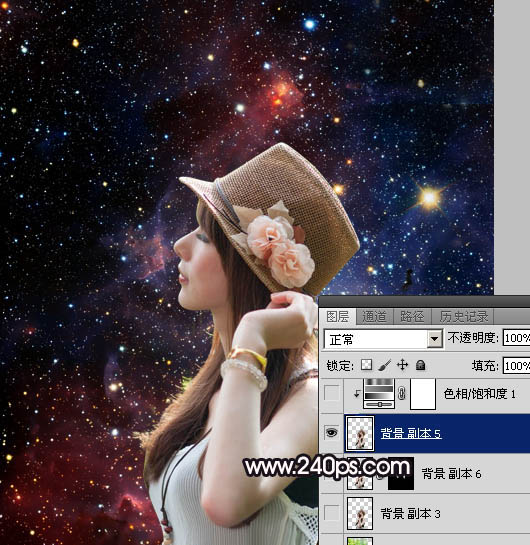This screenshot has height=545, width=530.
Task: Click the blend mode dropdown arrow button
Action: (x=435, y=339)
